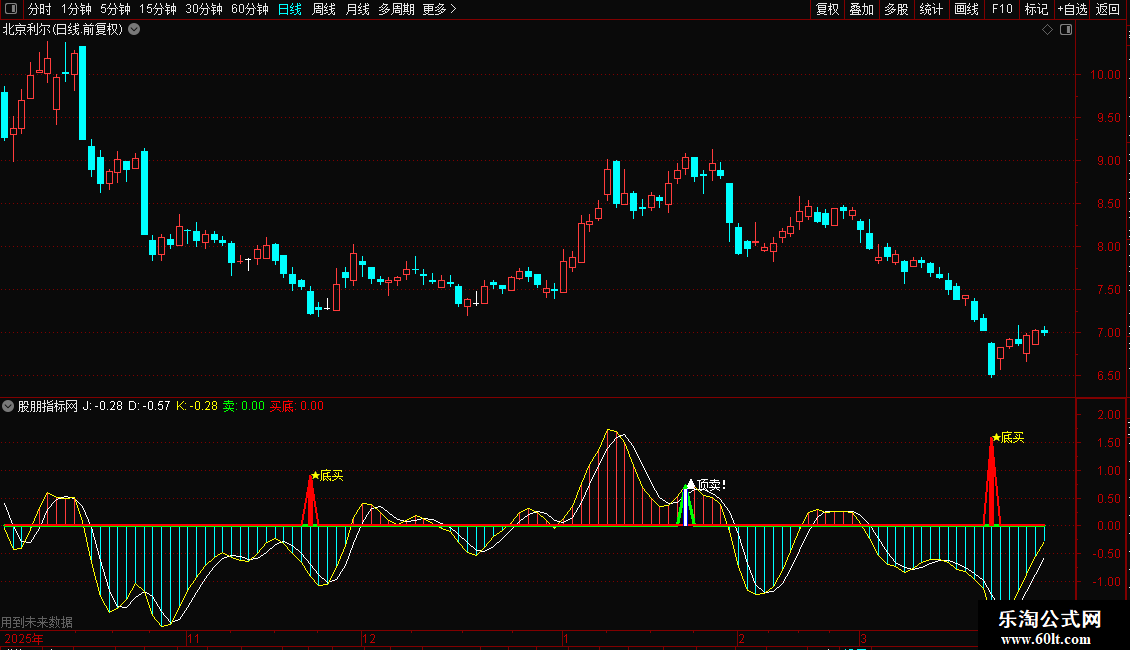Expand the 股朋指标网 indicator dropdown arrow

click(x=9, y=406)
